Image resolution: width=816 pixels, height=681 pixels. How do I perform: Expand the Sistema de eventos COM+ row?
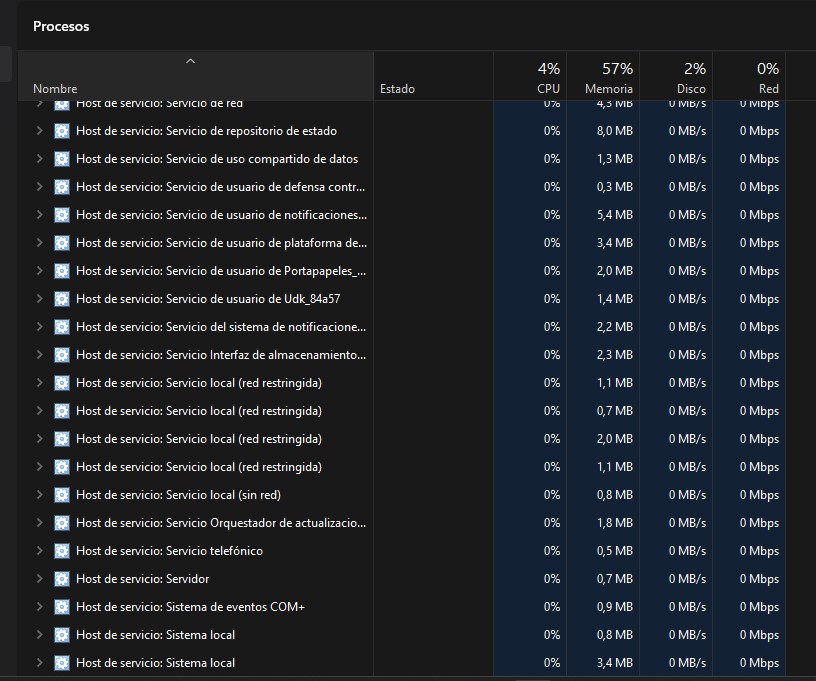coord(40,607)
